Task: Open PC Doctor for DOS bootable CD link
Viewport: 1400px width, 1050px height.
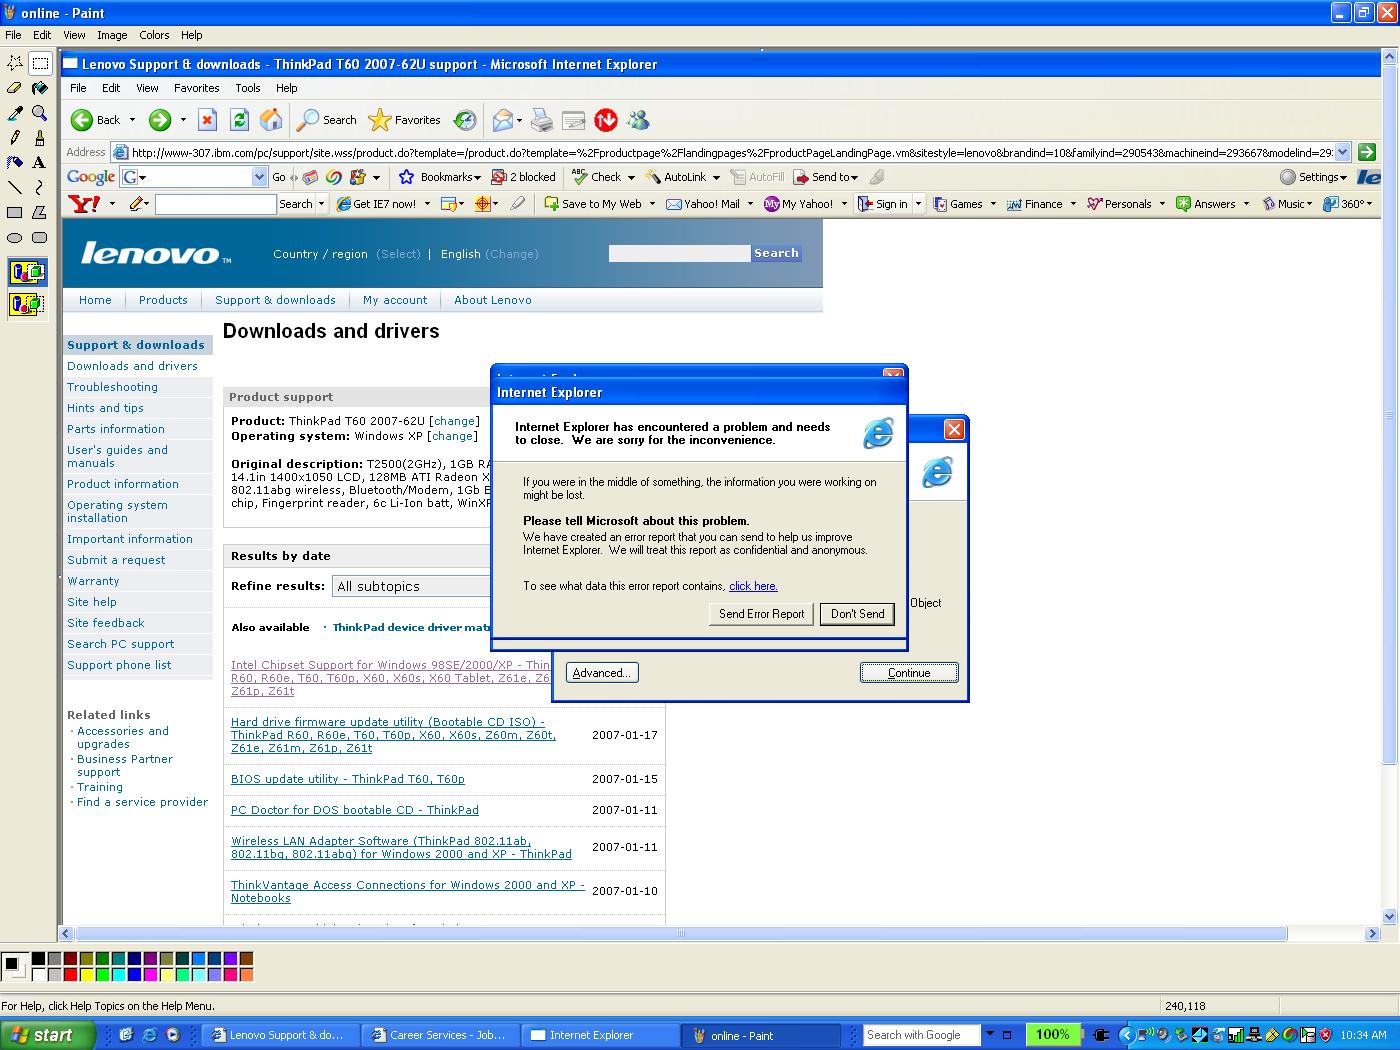Action: click(354, 810)
